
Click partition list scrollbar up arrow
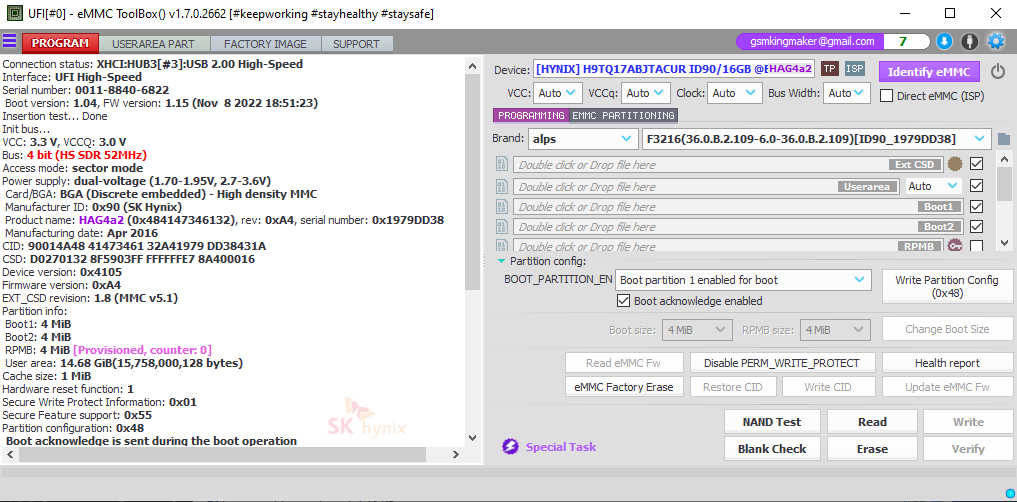(x=1004, y=159)
